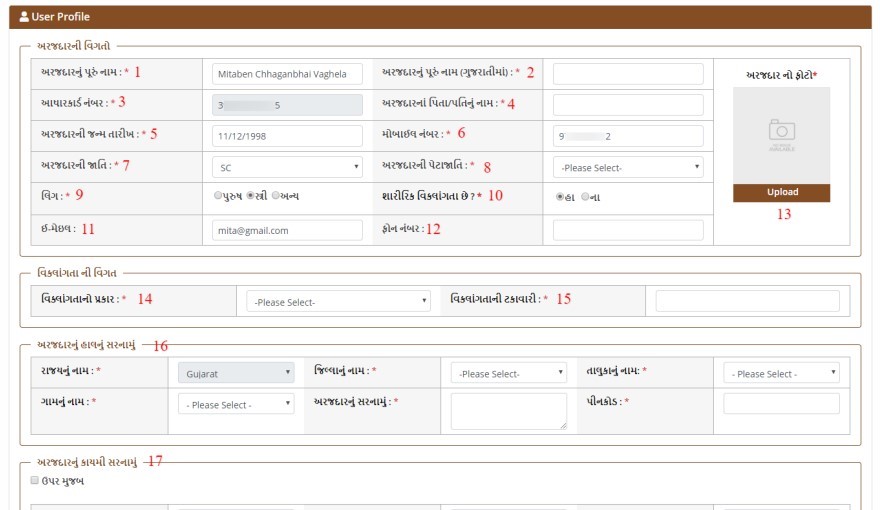880x510 pixels.
Task: Choose હા for physical disability
Action: [x=560, y=197]
